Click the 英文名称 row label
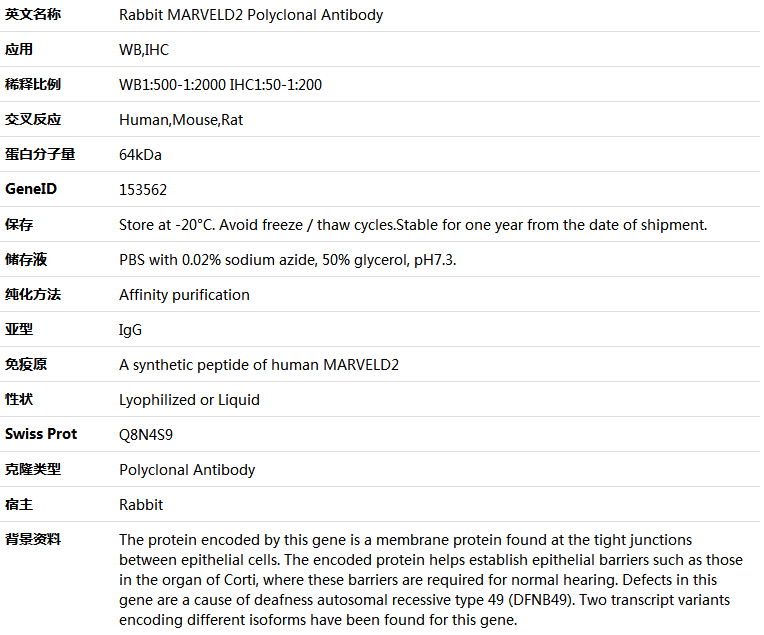 point(33,15)
